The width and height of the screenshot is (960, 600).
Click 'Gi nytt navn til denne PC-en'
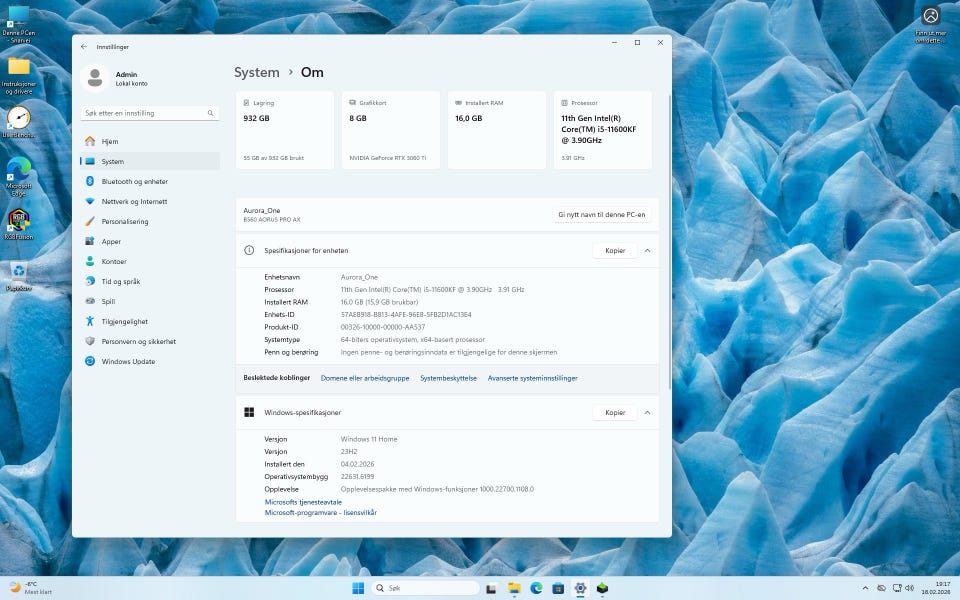click(x=601, y=215)
